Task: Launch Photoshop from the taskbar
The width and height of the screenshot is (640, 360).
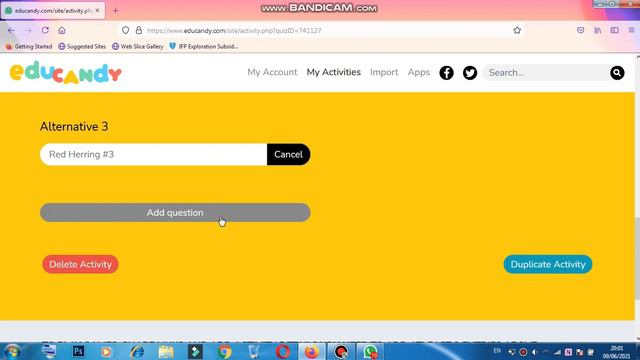Action: [x=78, y=351]
